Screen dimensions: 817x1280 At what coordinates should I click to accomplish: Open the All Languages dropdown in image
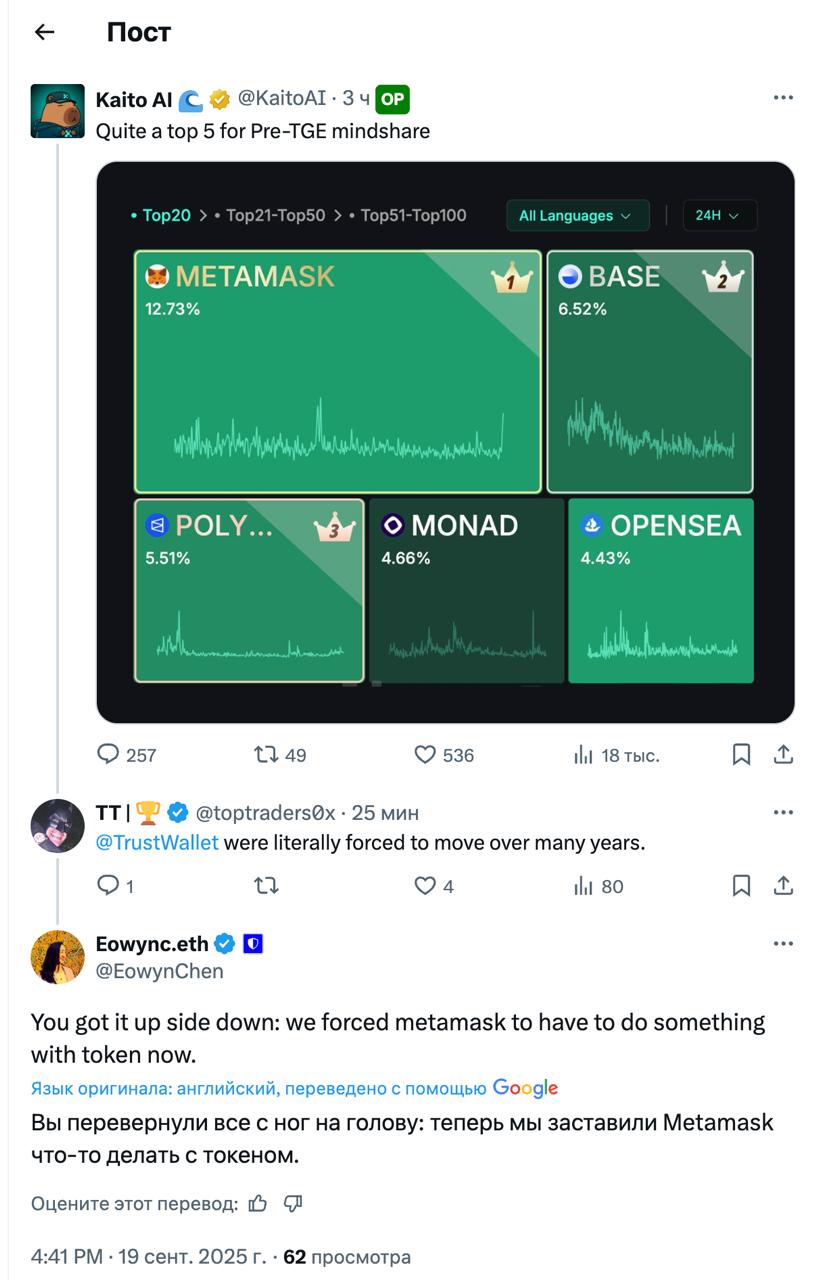tap(577, 216)
